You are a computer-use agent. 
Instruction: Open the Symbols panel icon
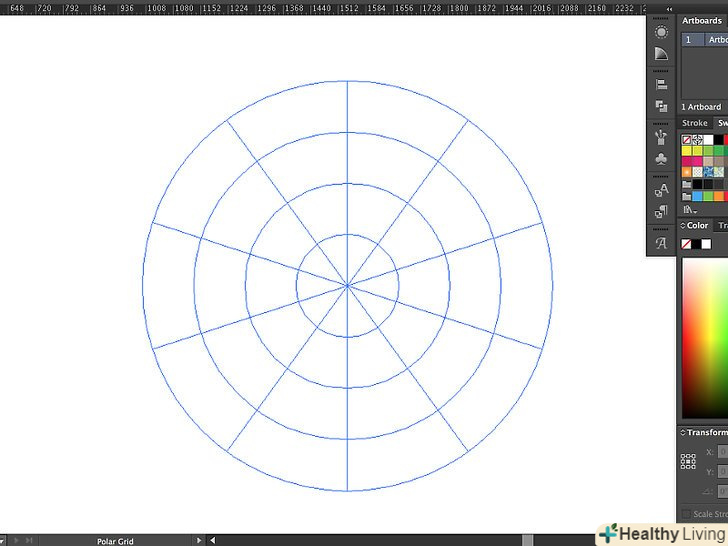(x=661, y=159)
